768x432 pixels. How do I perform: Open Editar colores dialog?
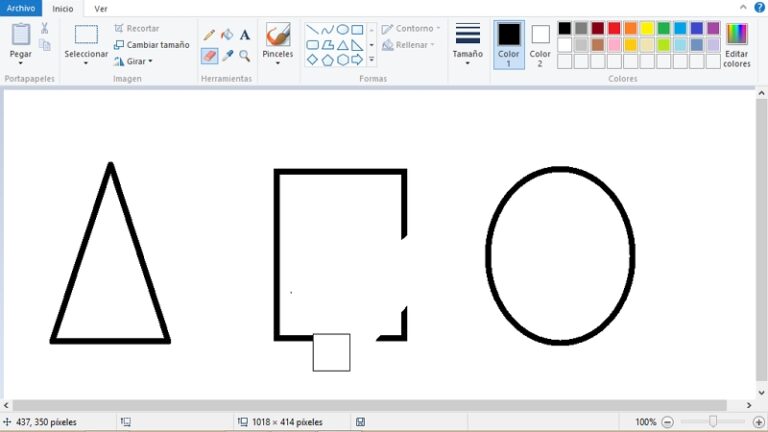click(x=737, y=45)
